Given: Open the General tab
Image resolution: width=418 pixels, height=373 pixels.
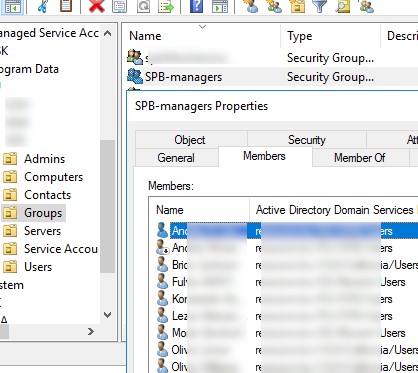Looking at the screenshot, I should pyautogui.click(x=176, y=157).
